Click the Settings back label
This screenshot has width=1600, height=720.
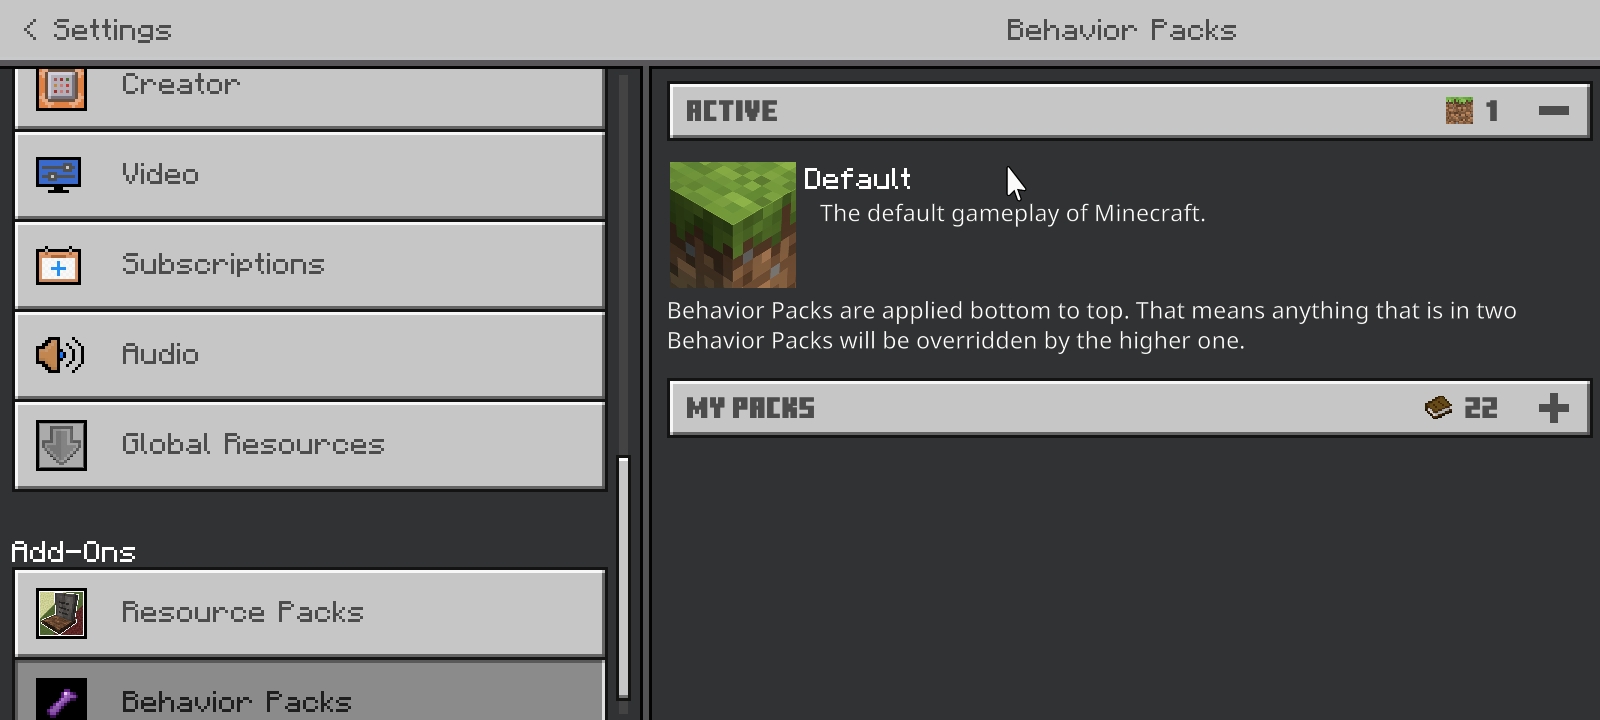point(112,30)
